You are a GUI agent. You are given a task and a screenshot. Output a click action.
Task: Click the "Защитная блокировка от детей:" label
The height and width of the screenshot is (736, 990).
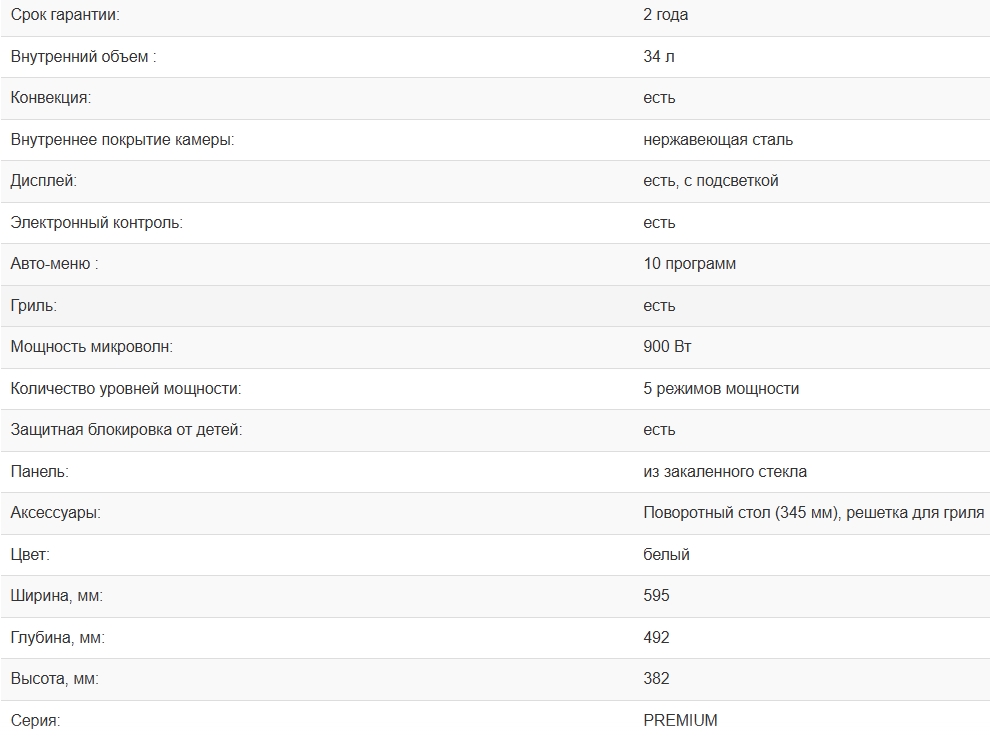(126, 430)
